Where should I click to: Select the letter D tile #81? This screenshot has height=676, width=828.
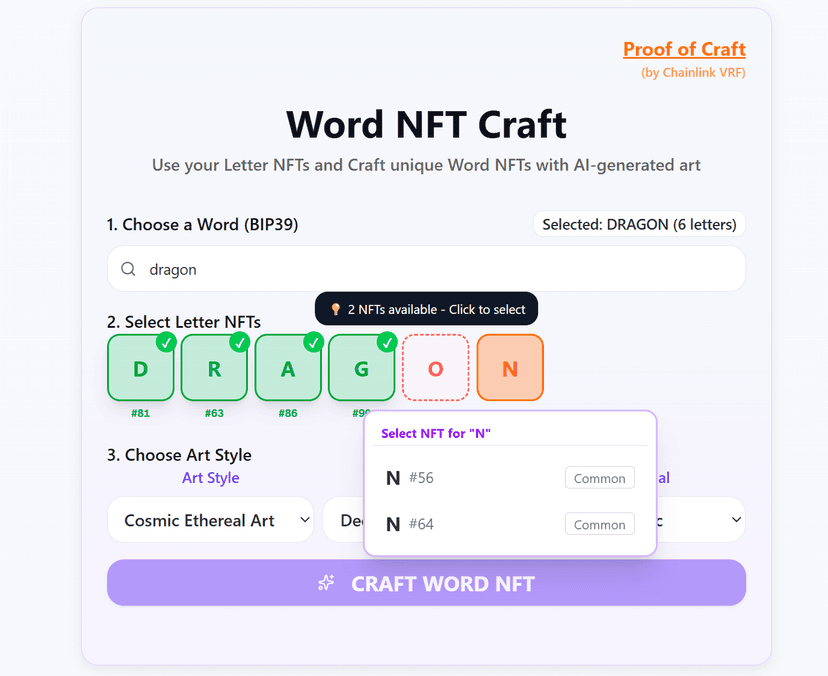(140, 368)
